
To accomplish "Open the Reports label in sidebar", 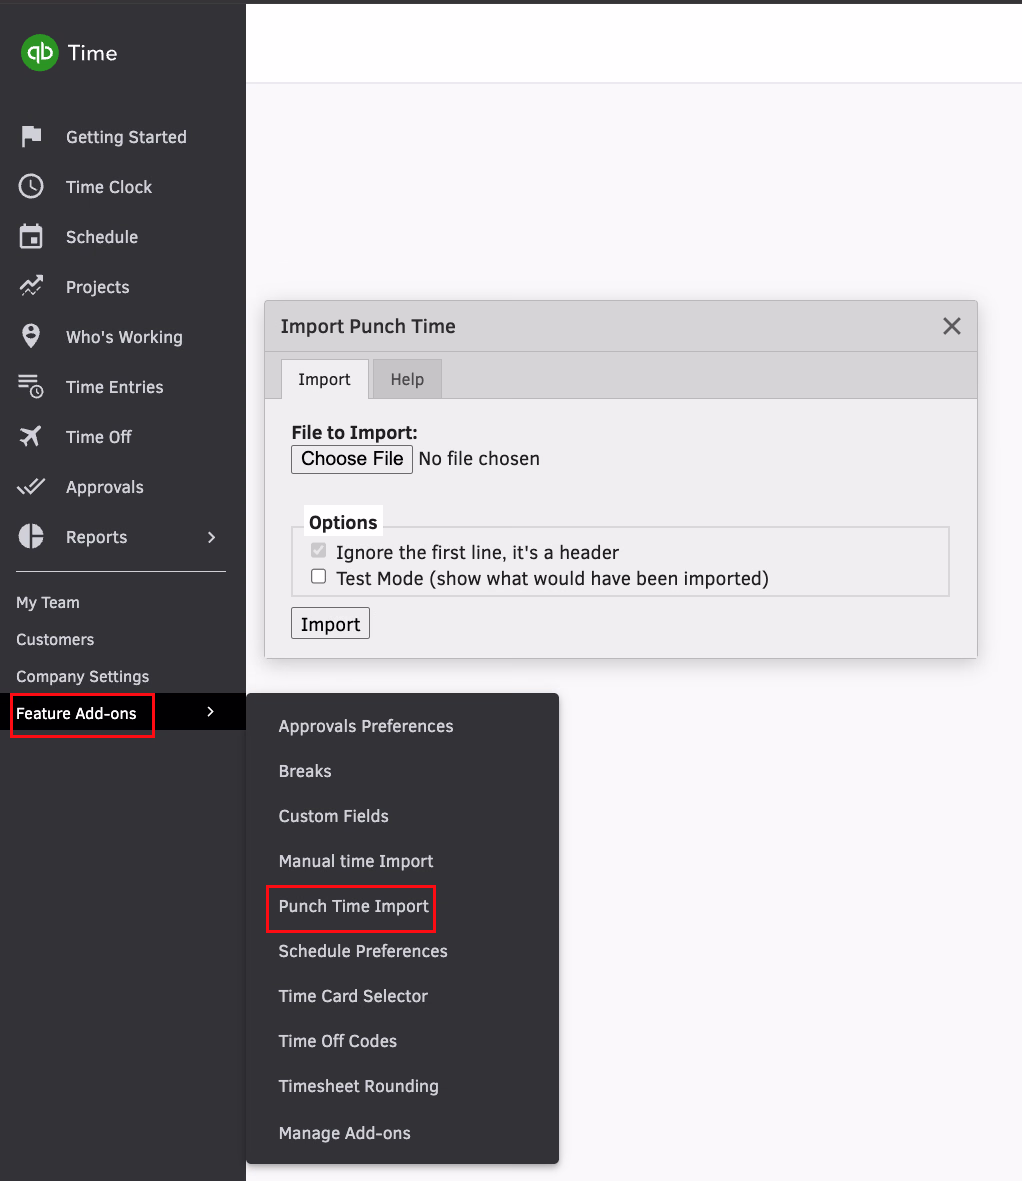I will click(x=96, y=537).
